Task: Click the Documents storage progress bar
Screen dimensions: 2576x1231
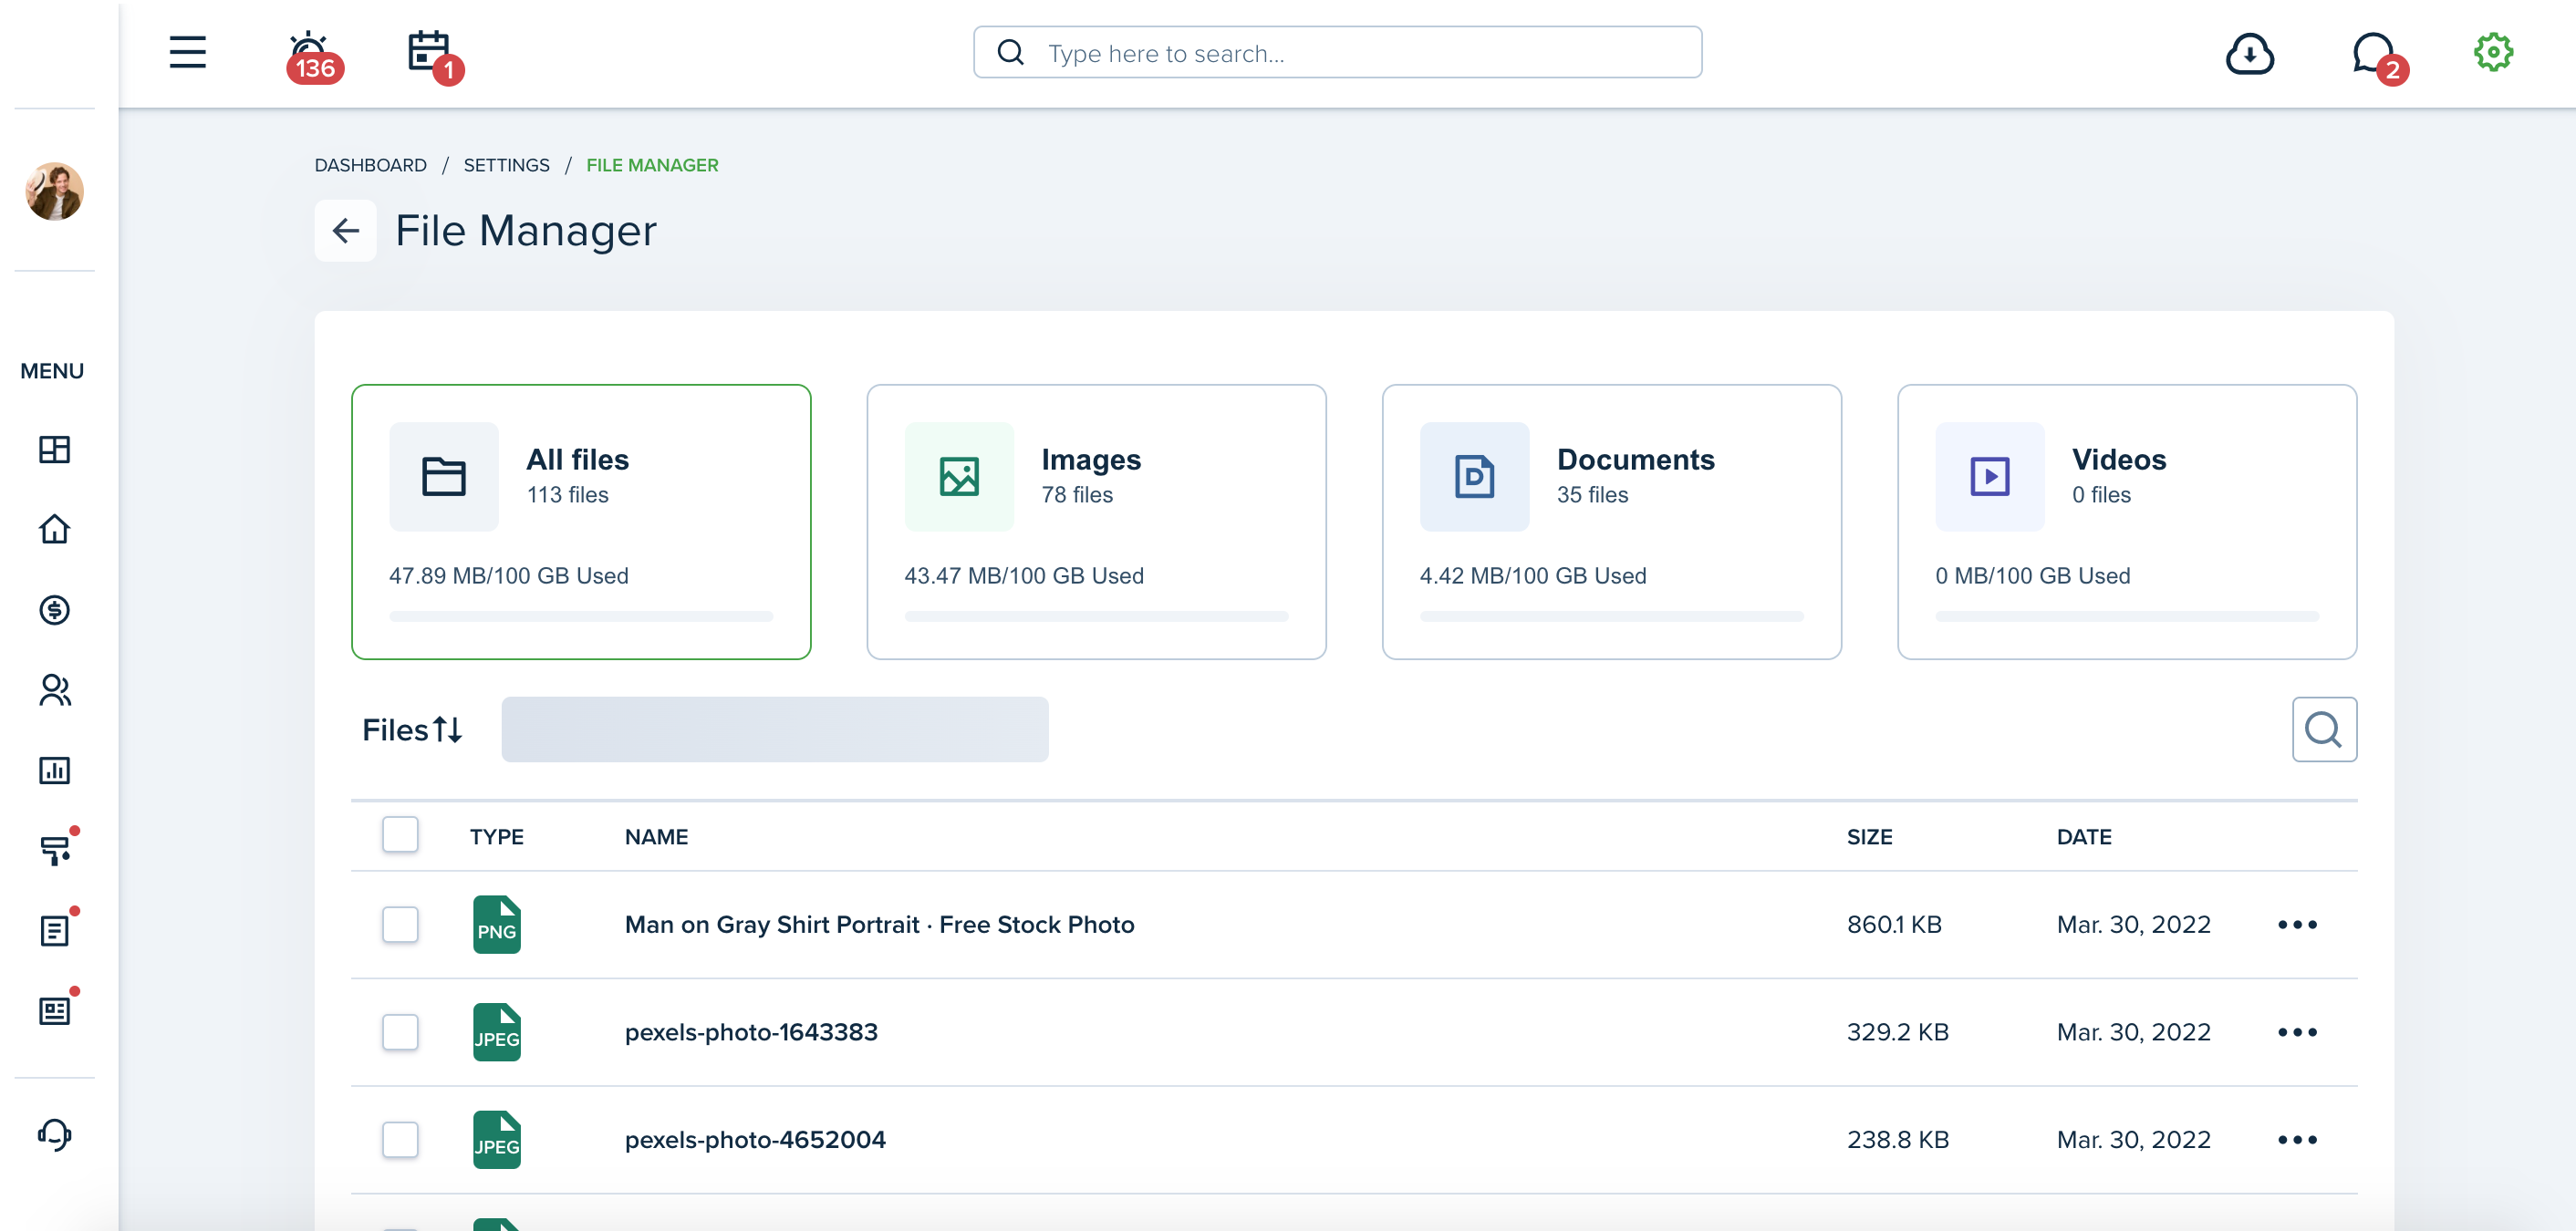Action: (x=1611, y=616)
